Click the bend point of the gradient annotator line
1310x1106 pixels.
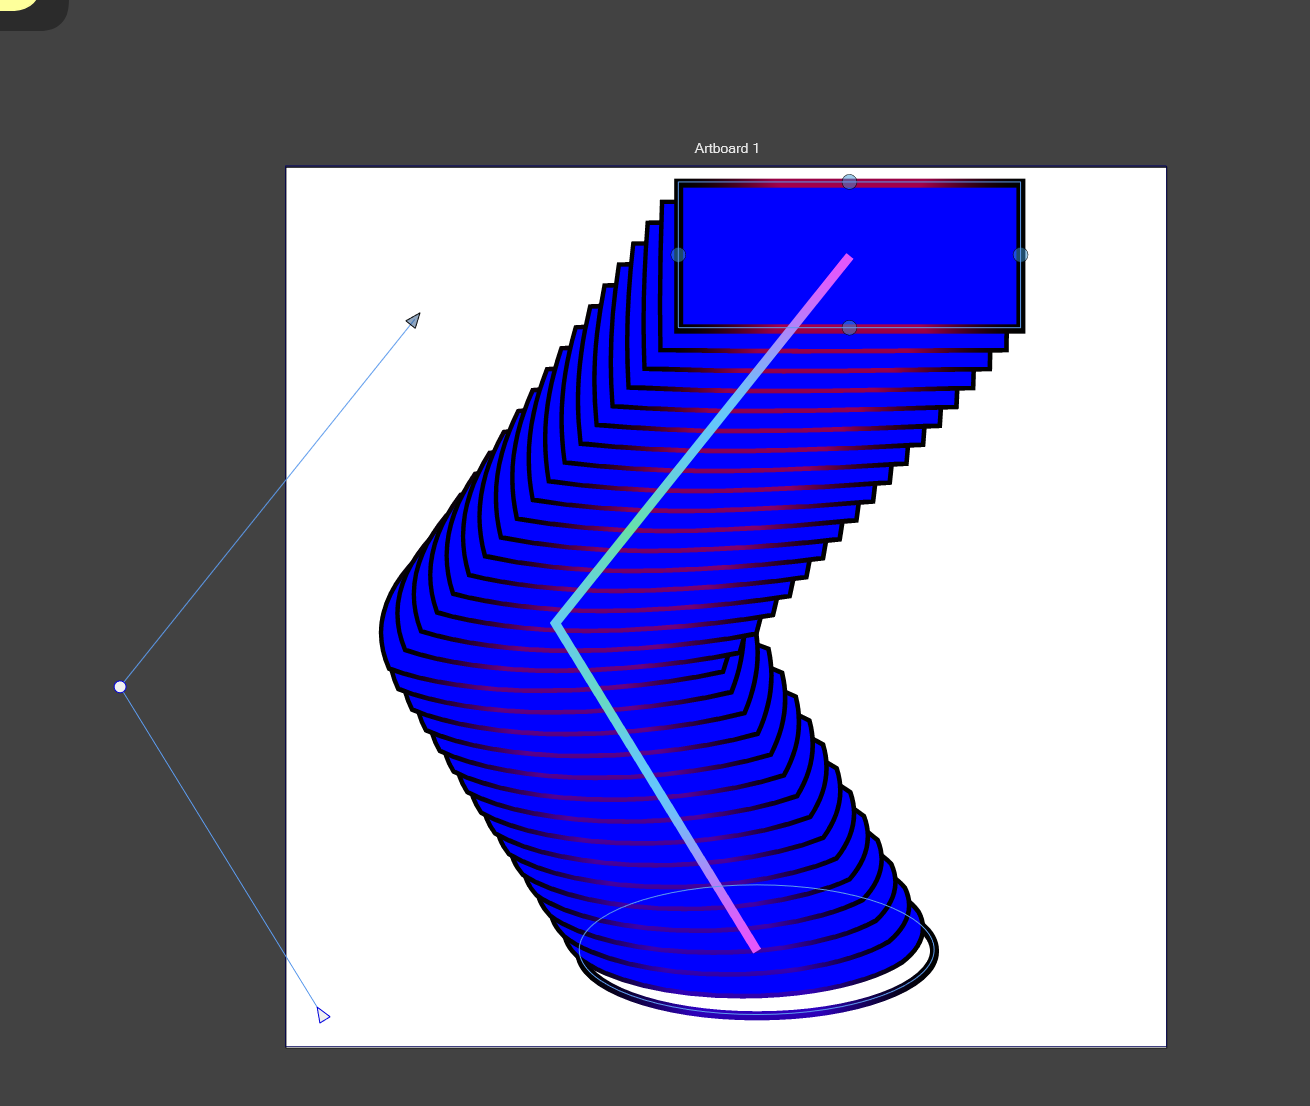click(555, 622)
